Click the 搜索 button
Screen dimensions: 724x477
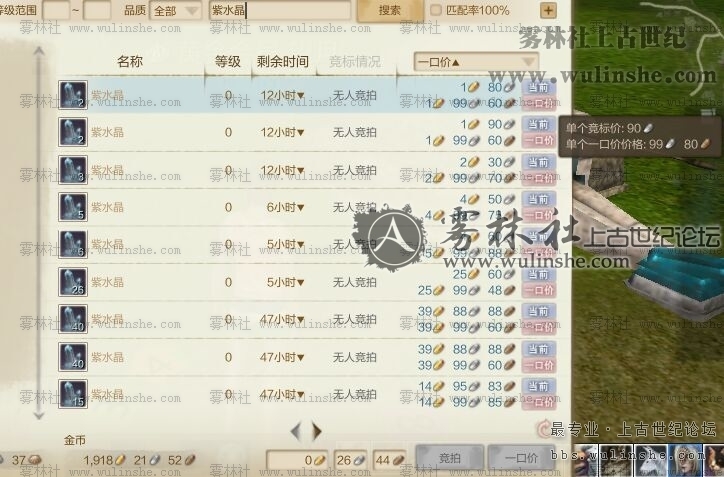pyautogui.click(x=390, y=10)
